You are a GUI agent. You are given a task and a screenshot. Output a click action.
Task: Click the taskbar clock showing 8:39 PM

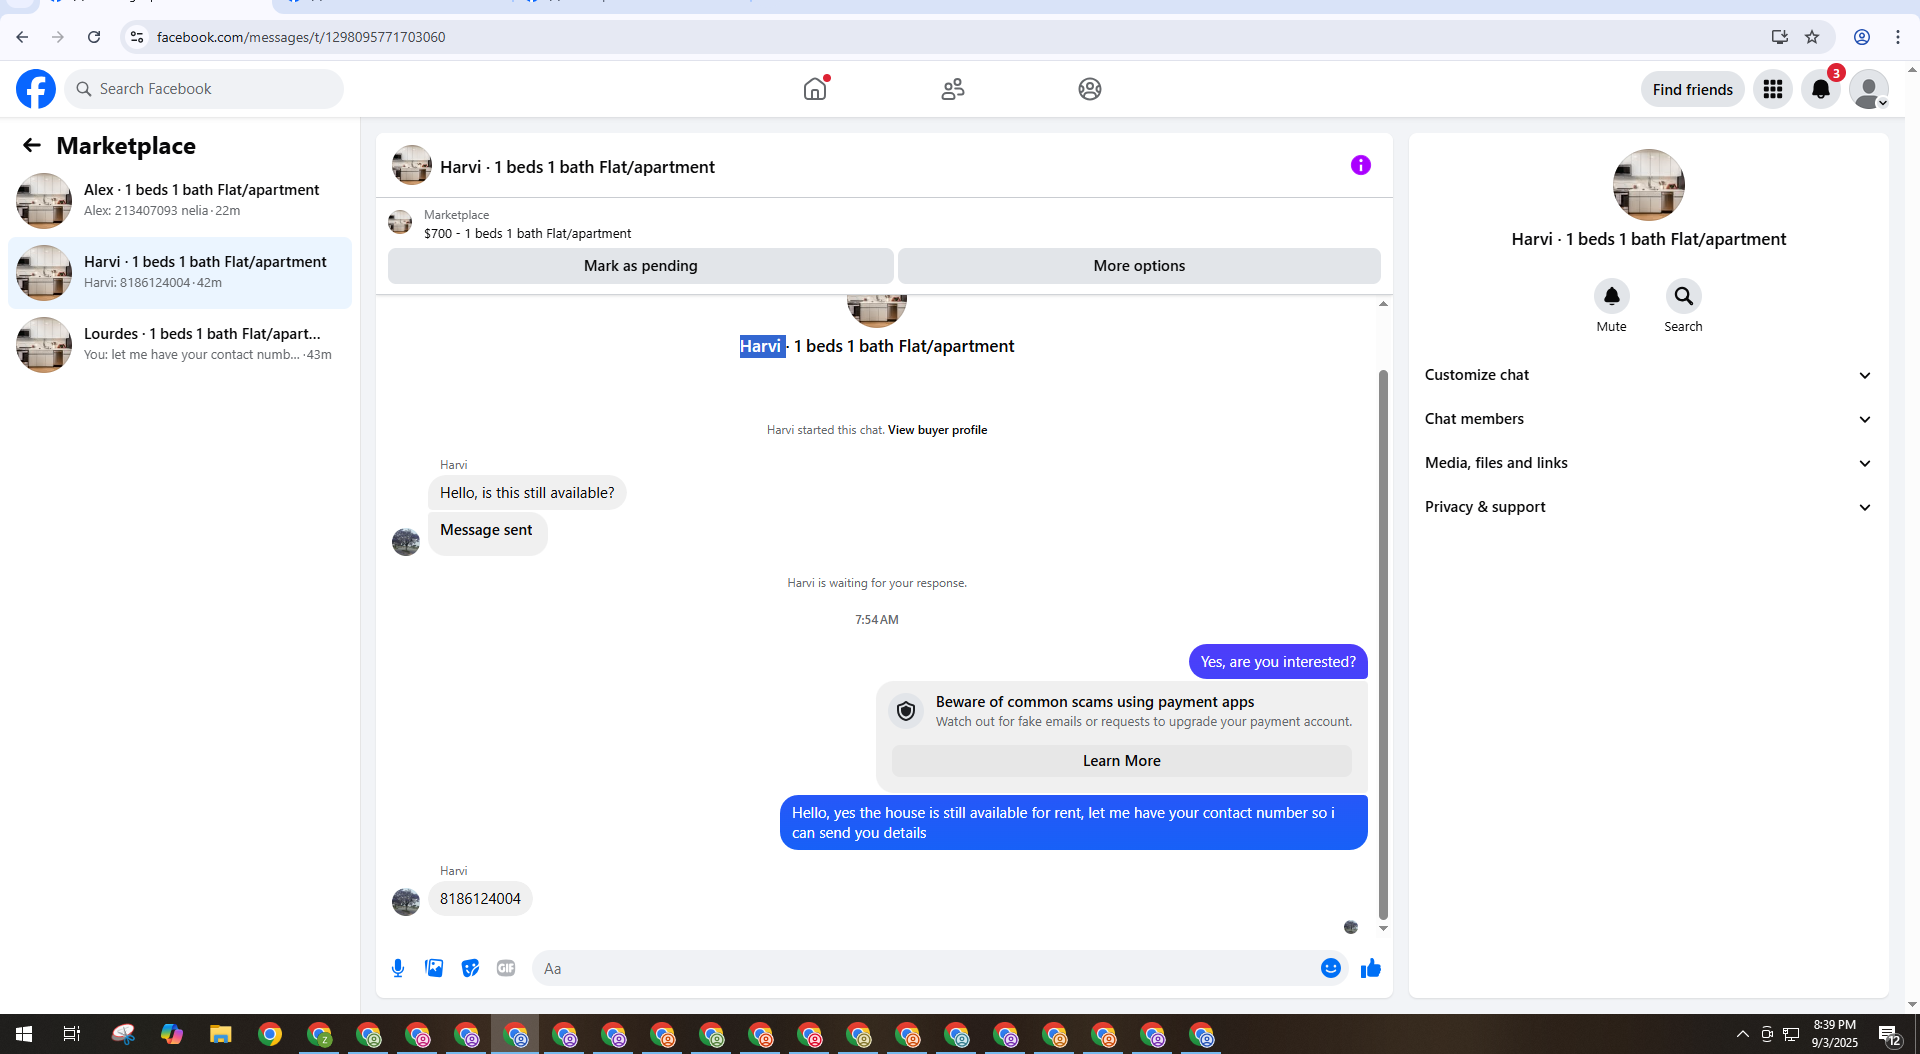click(1834, 1034)
